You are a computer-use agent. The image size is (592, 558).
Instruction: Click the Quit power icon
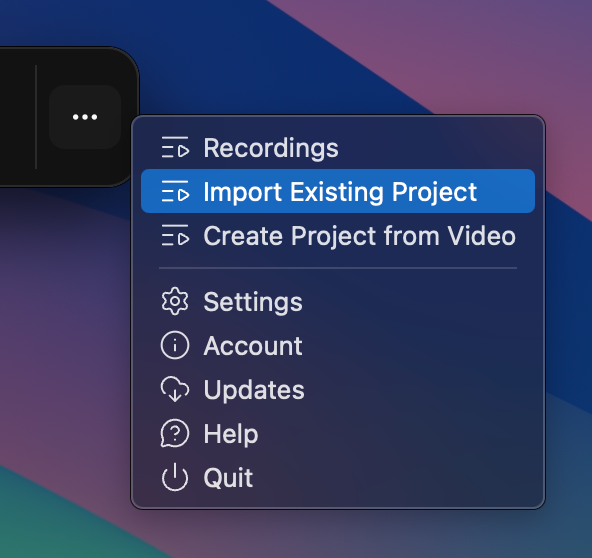point(175,477)
